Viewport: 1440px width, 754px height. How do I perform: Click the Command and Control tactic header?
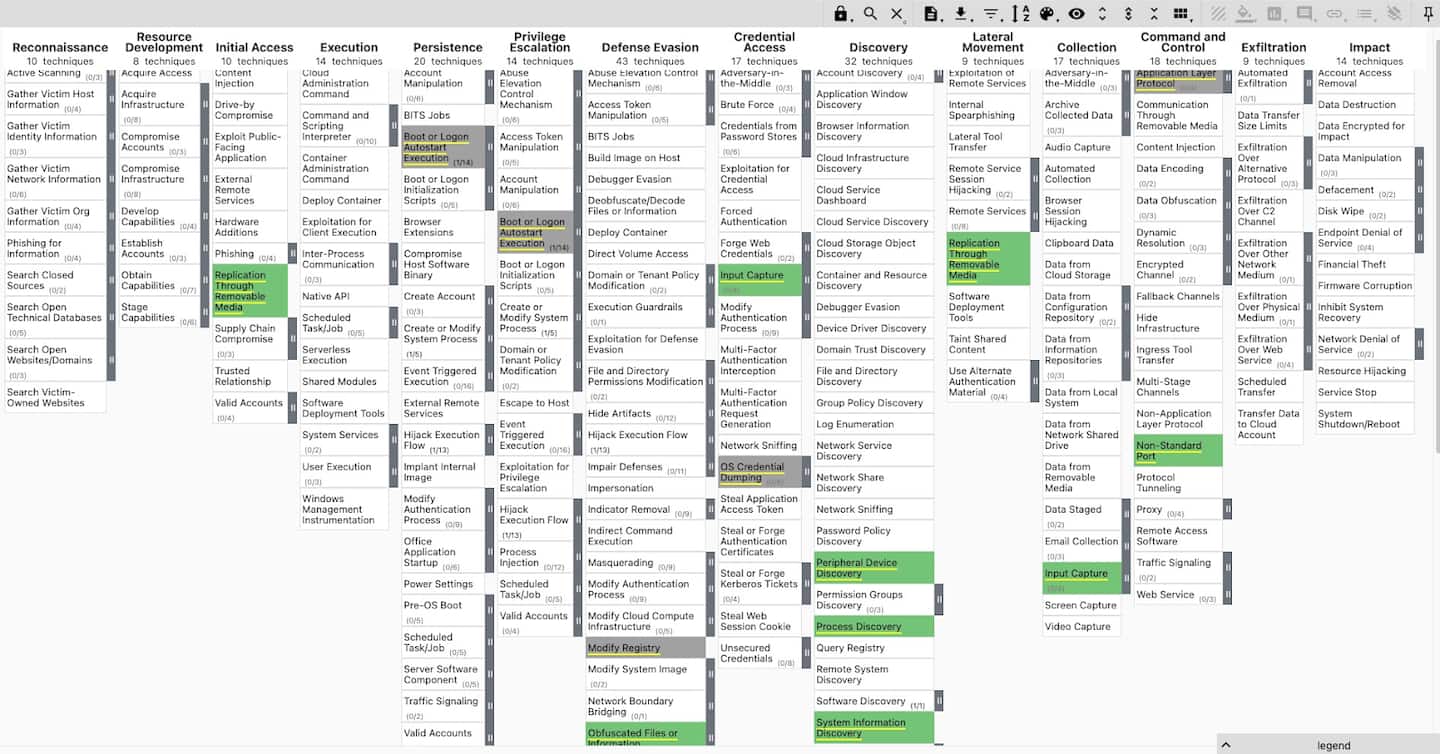coord(1182,42)
